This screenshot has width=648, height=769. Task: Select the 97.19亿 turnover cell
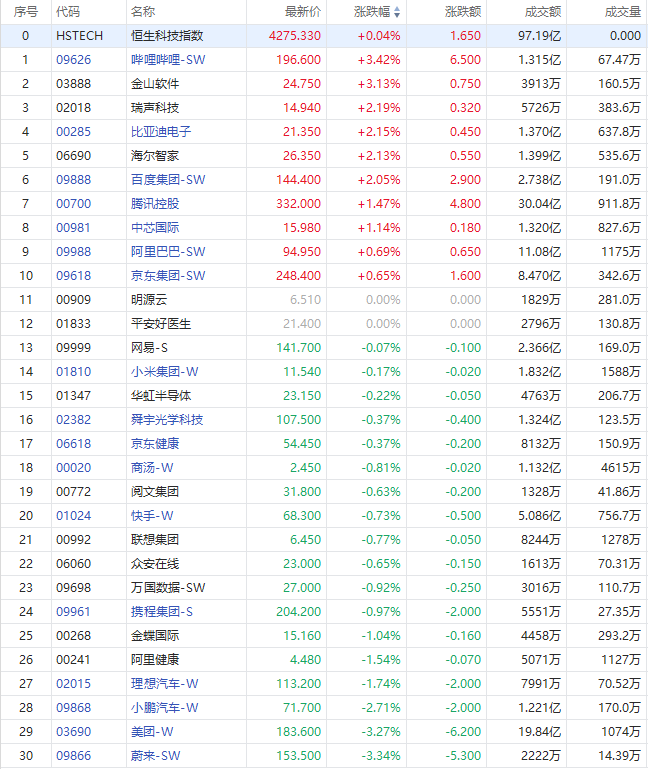coord(539,36)
